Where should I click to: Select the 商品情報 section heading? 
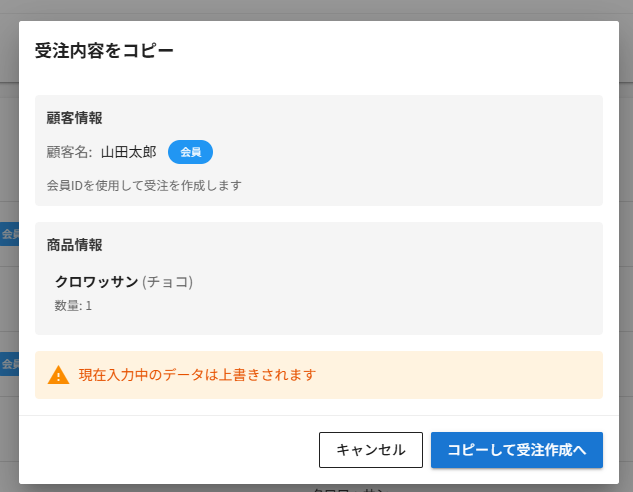[x=74, y=245]
